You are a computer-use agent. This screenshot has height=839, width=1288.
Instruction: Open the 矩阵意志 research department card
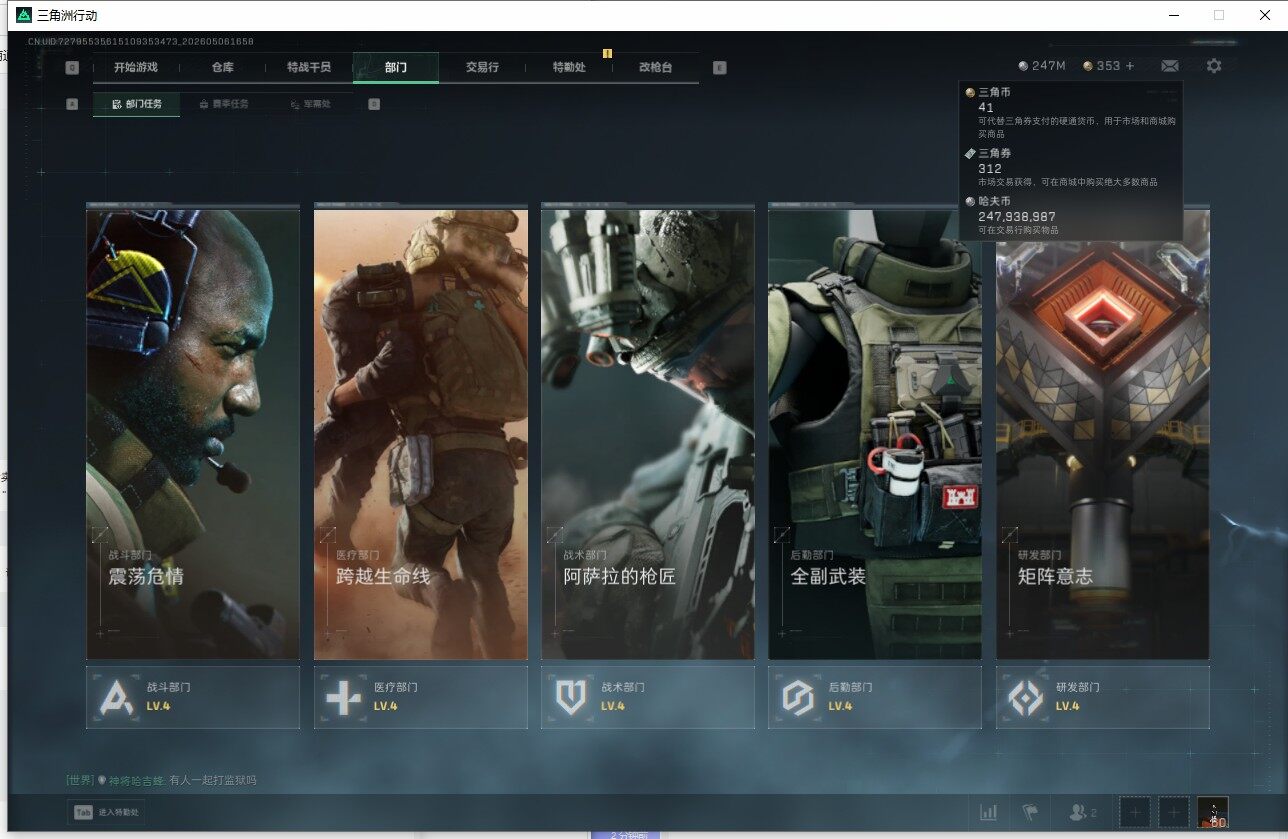coord(1103,434)
